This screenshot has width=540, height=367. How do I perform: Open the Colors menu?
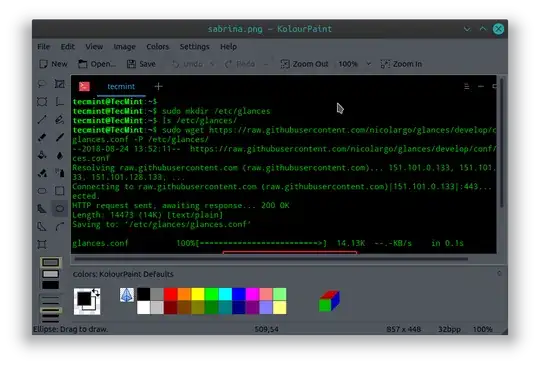[157, 46]
